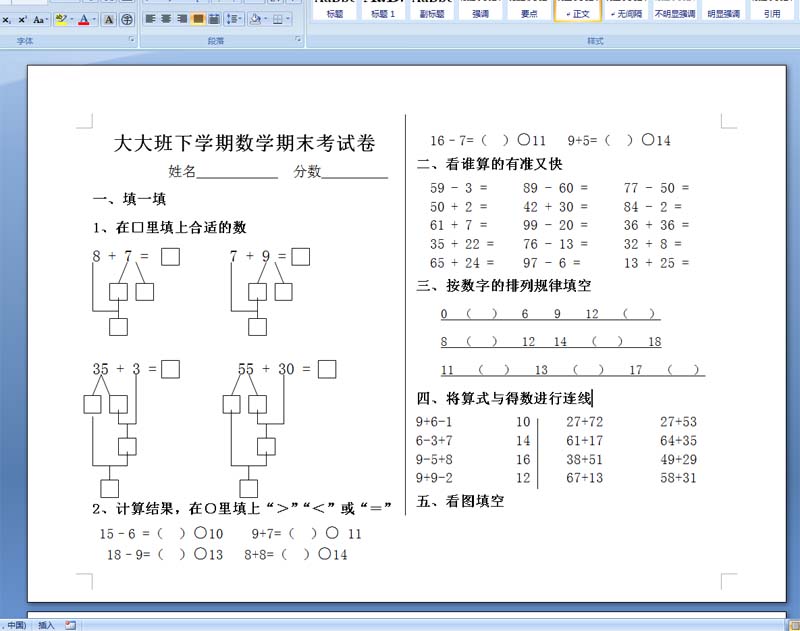Click the equation 36 + 36 =

(657, 225)
